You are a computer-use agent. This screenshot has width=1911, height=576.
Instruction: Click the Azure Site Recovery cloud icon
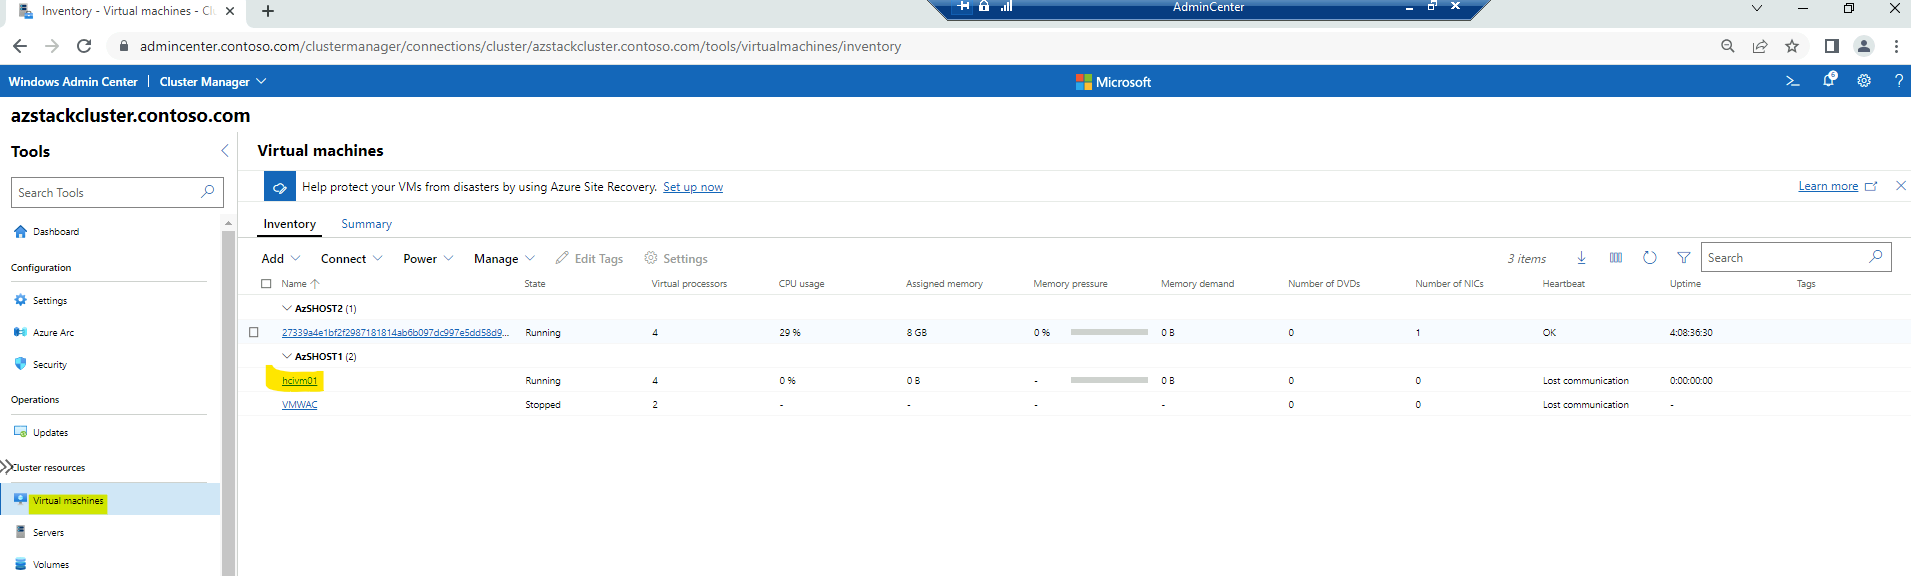click(279, 187)
